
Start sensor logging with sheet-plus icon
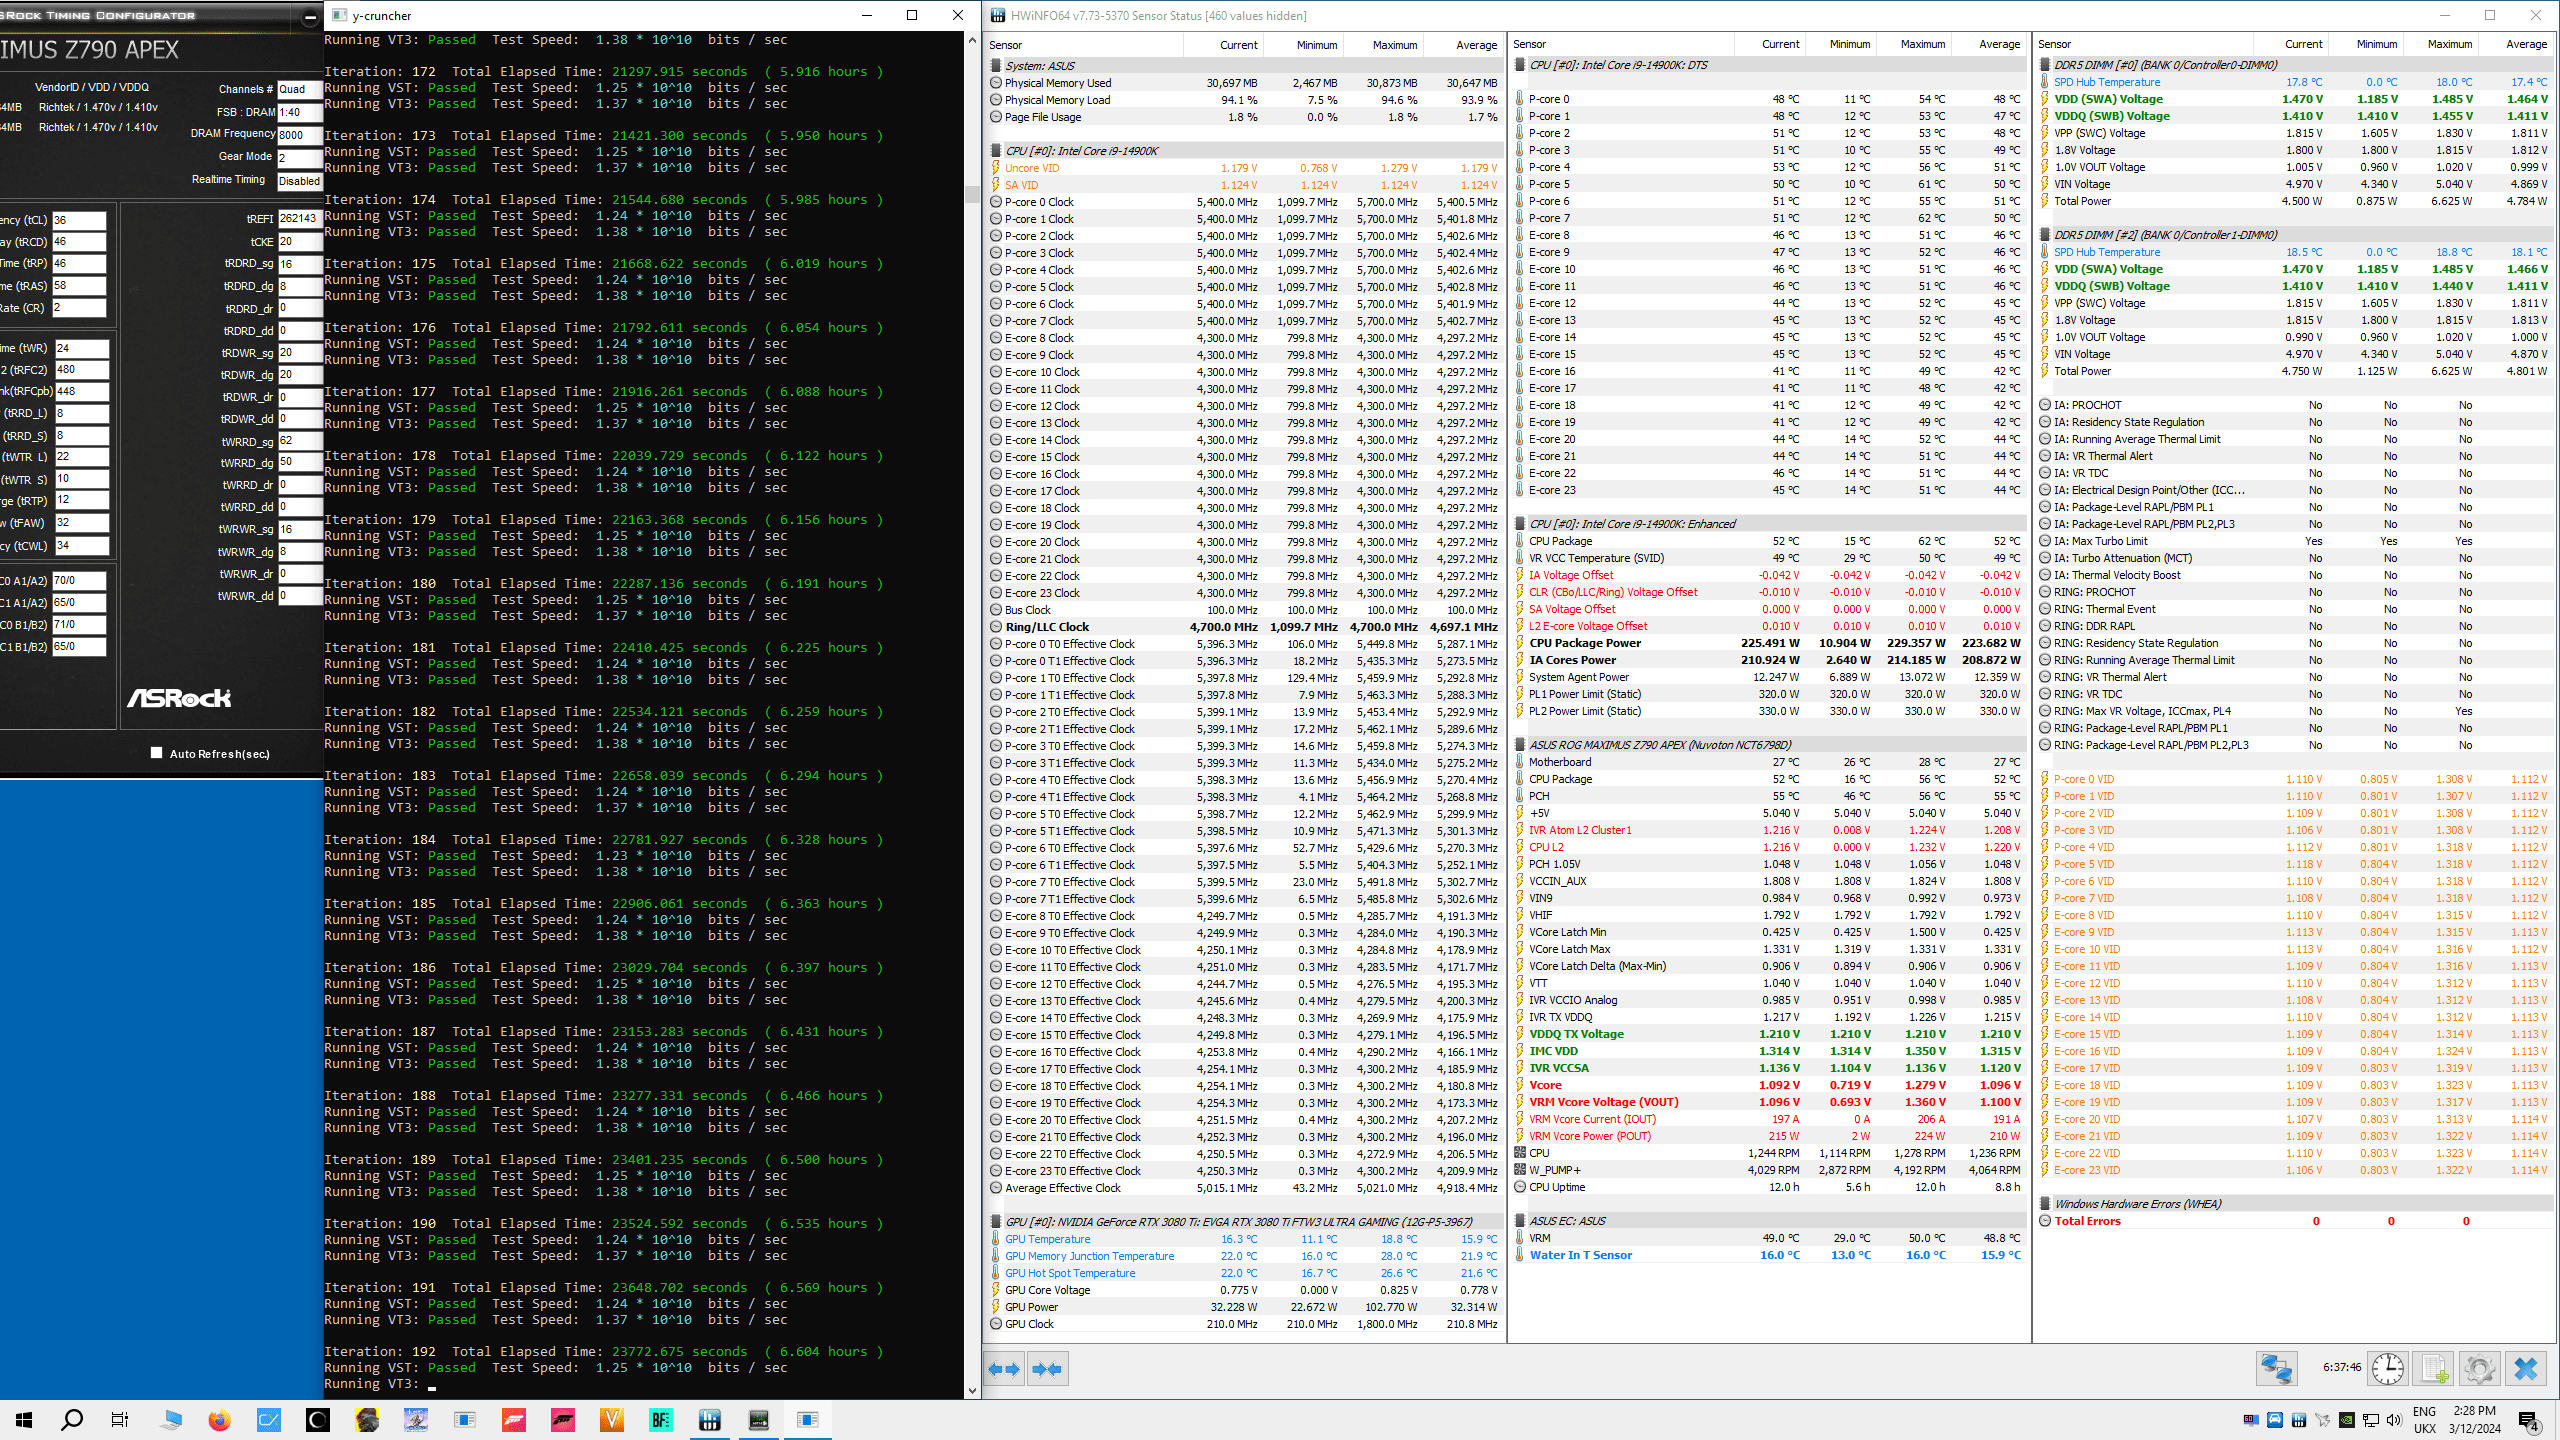(2434, 1368)
